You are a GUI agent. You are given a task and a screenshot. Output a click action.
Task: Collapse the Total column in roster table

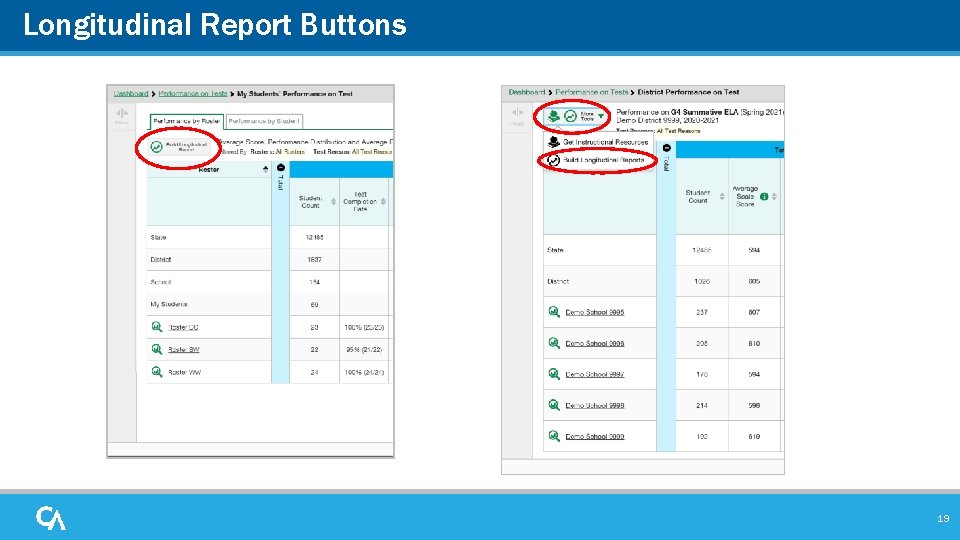pos(280,168)
